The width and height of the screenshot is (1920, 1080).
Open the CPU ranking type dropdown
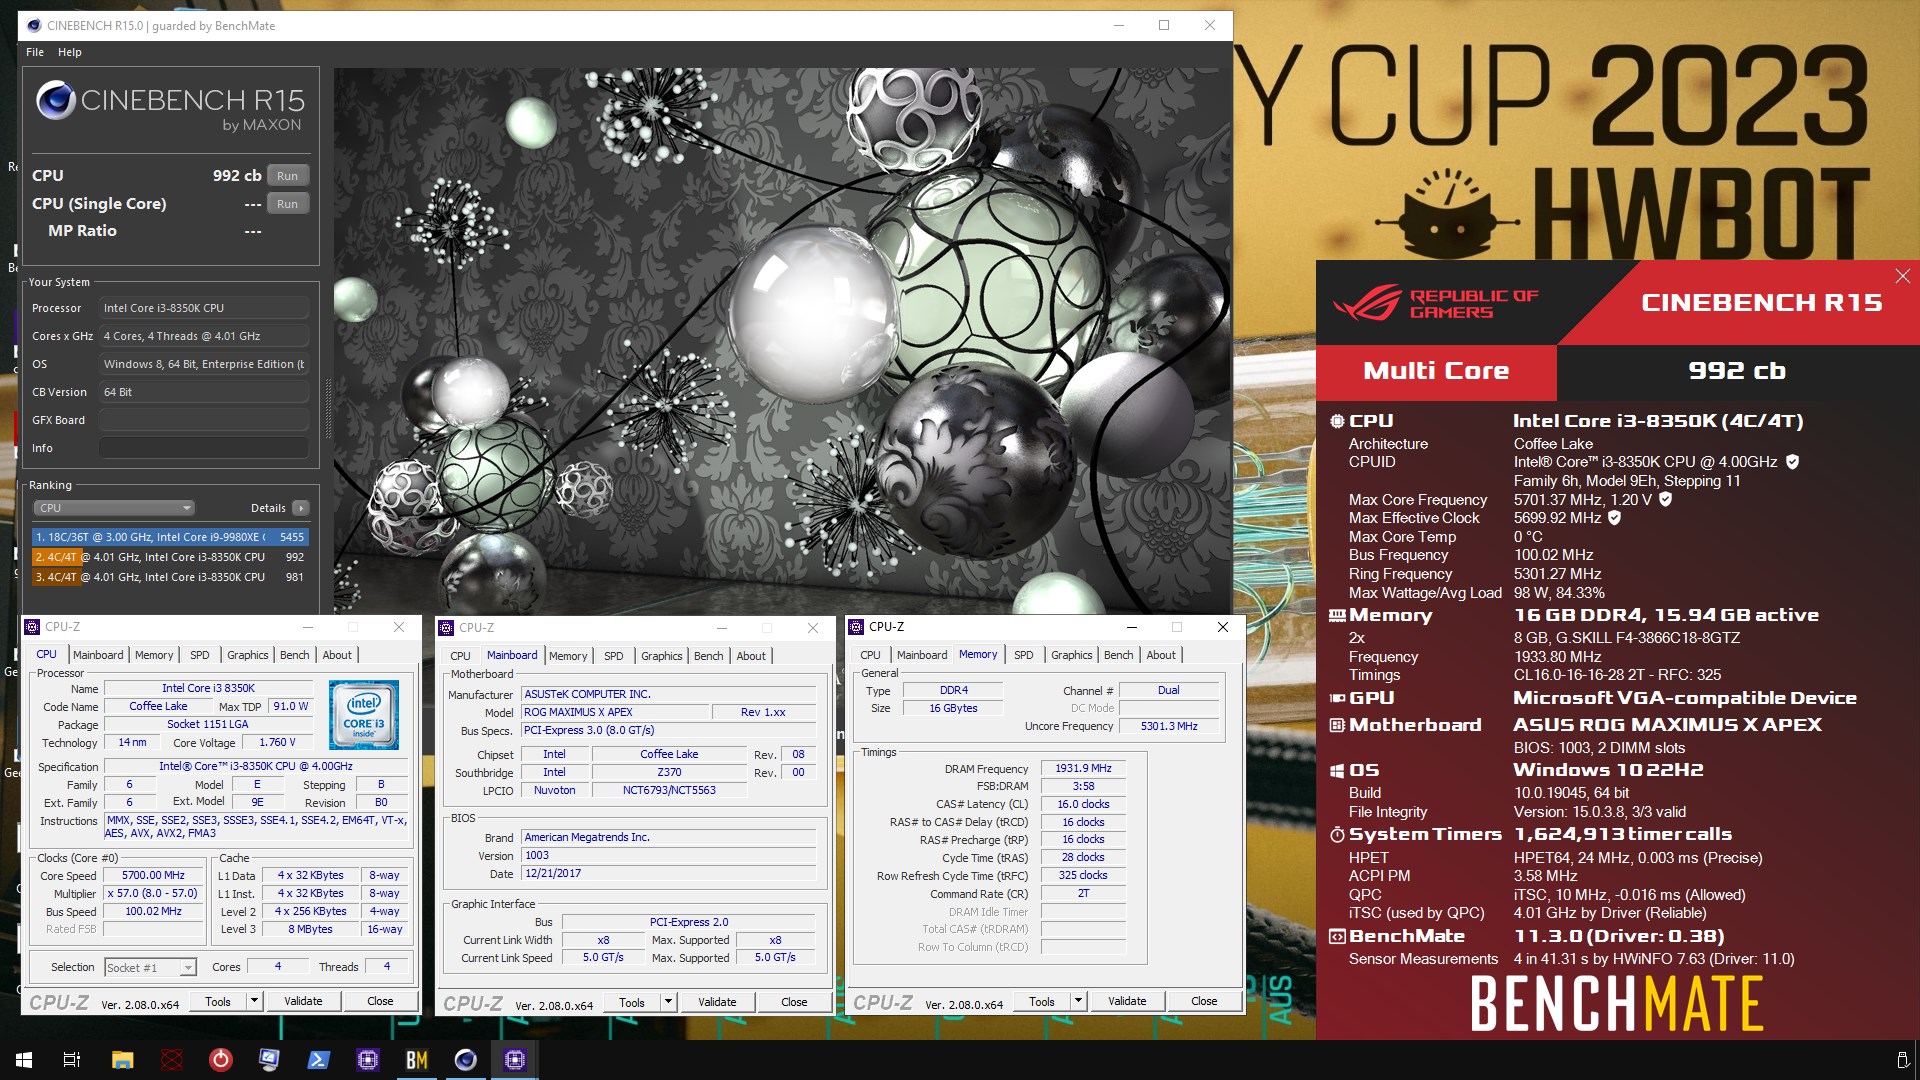114,508
